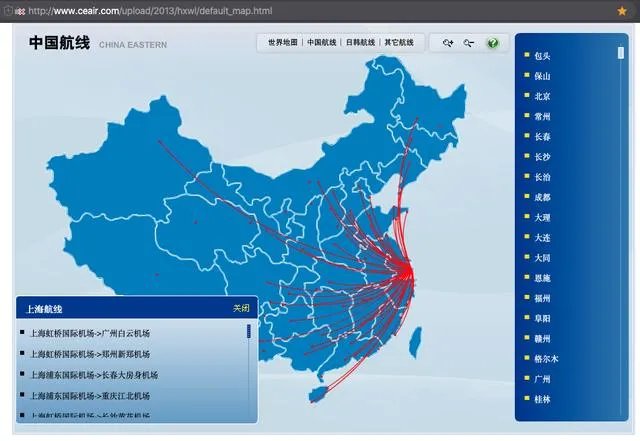The image size is (640, 441).
Task: Click the bookmark star in address bar
Action: tap(622, 11)
